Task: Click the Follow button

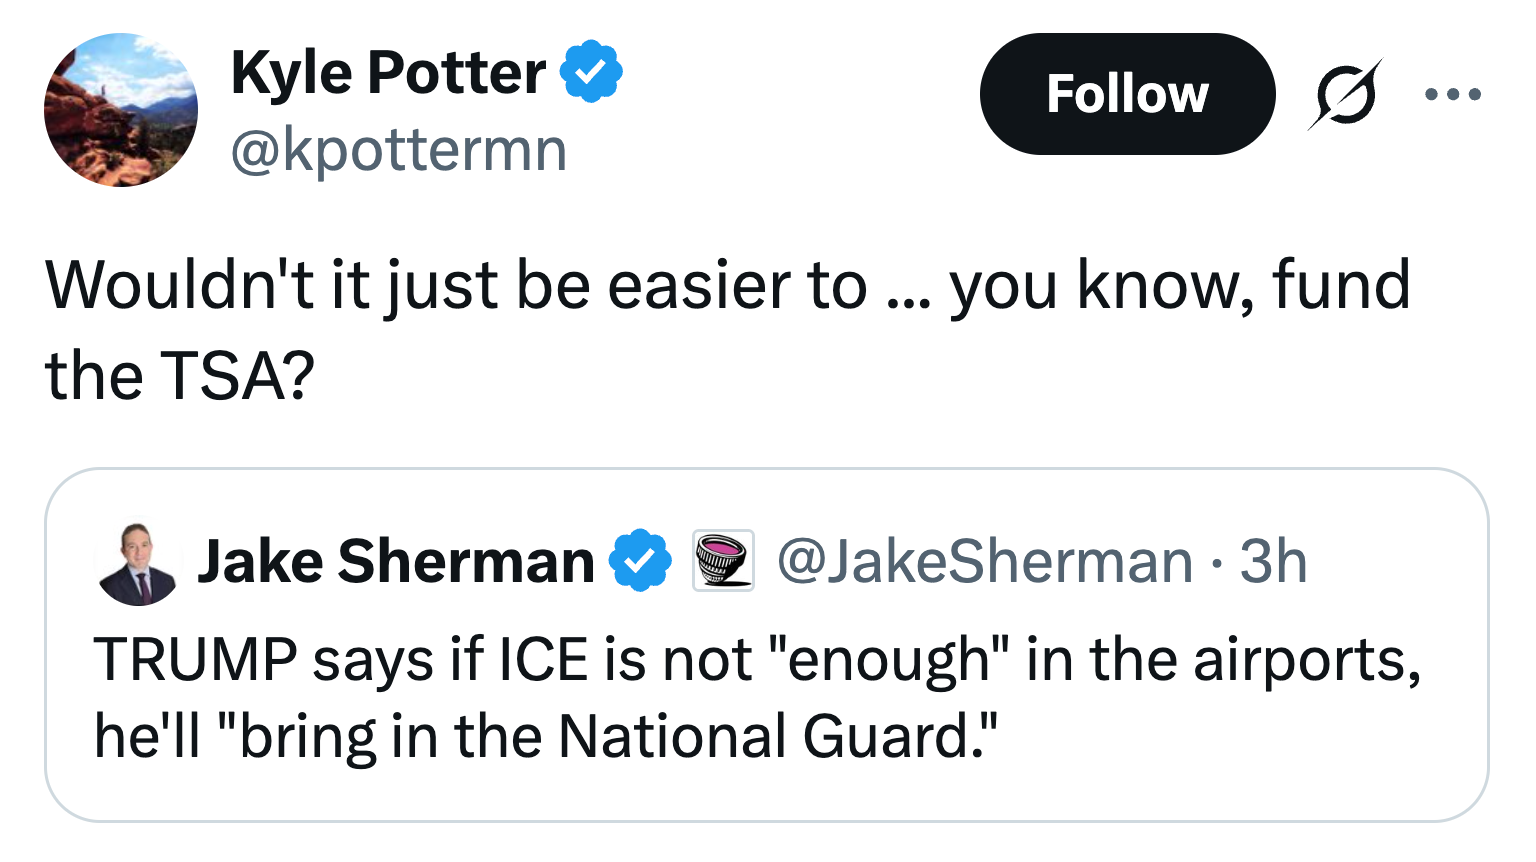Action: click(1127, 94)
